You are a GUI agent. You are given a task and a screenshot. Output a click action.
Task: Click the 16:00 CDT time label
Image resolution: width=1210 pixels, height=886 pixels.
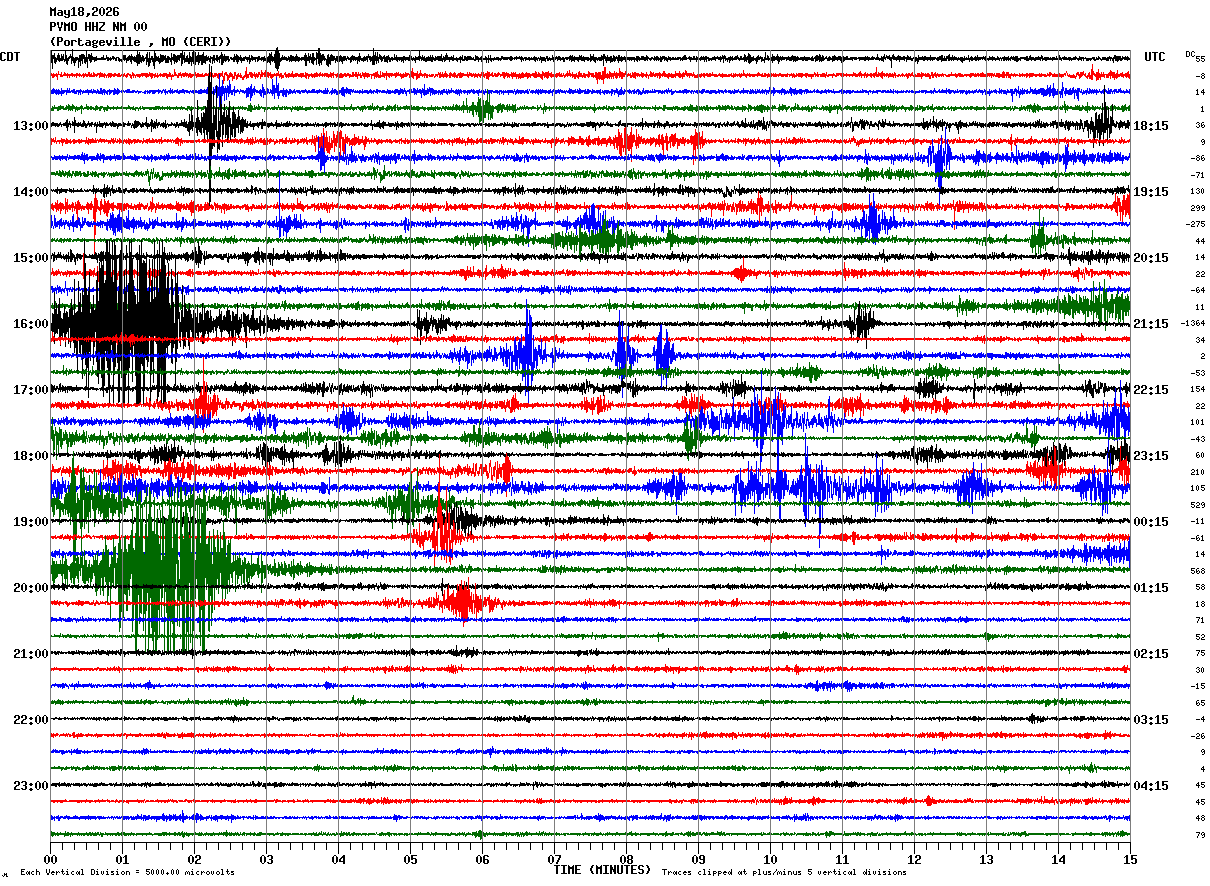point(30,324)
